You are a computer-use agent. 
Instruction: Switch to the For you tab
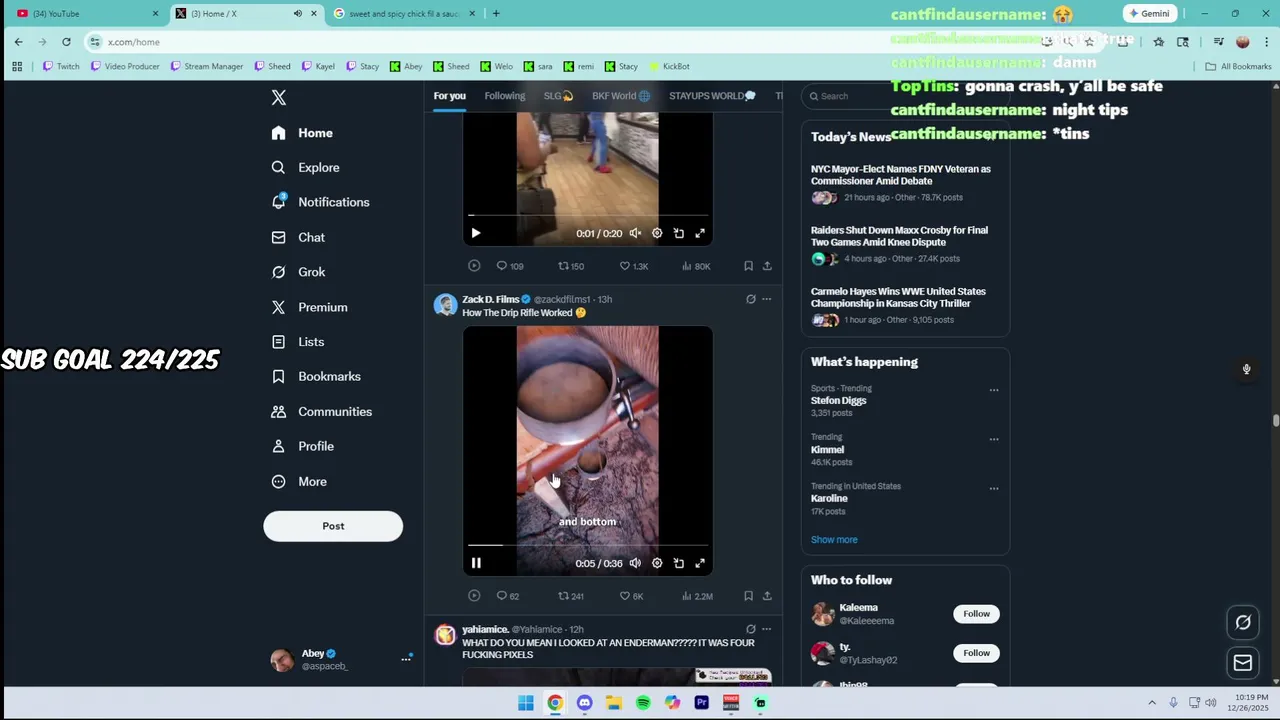pyautogui.click(x=450, y=96)
